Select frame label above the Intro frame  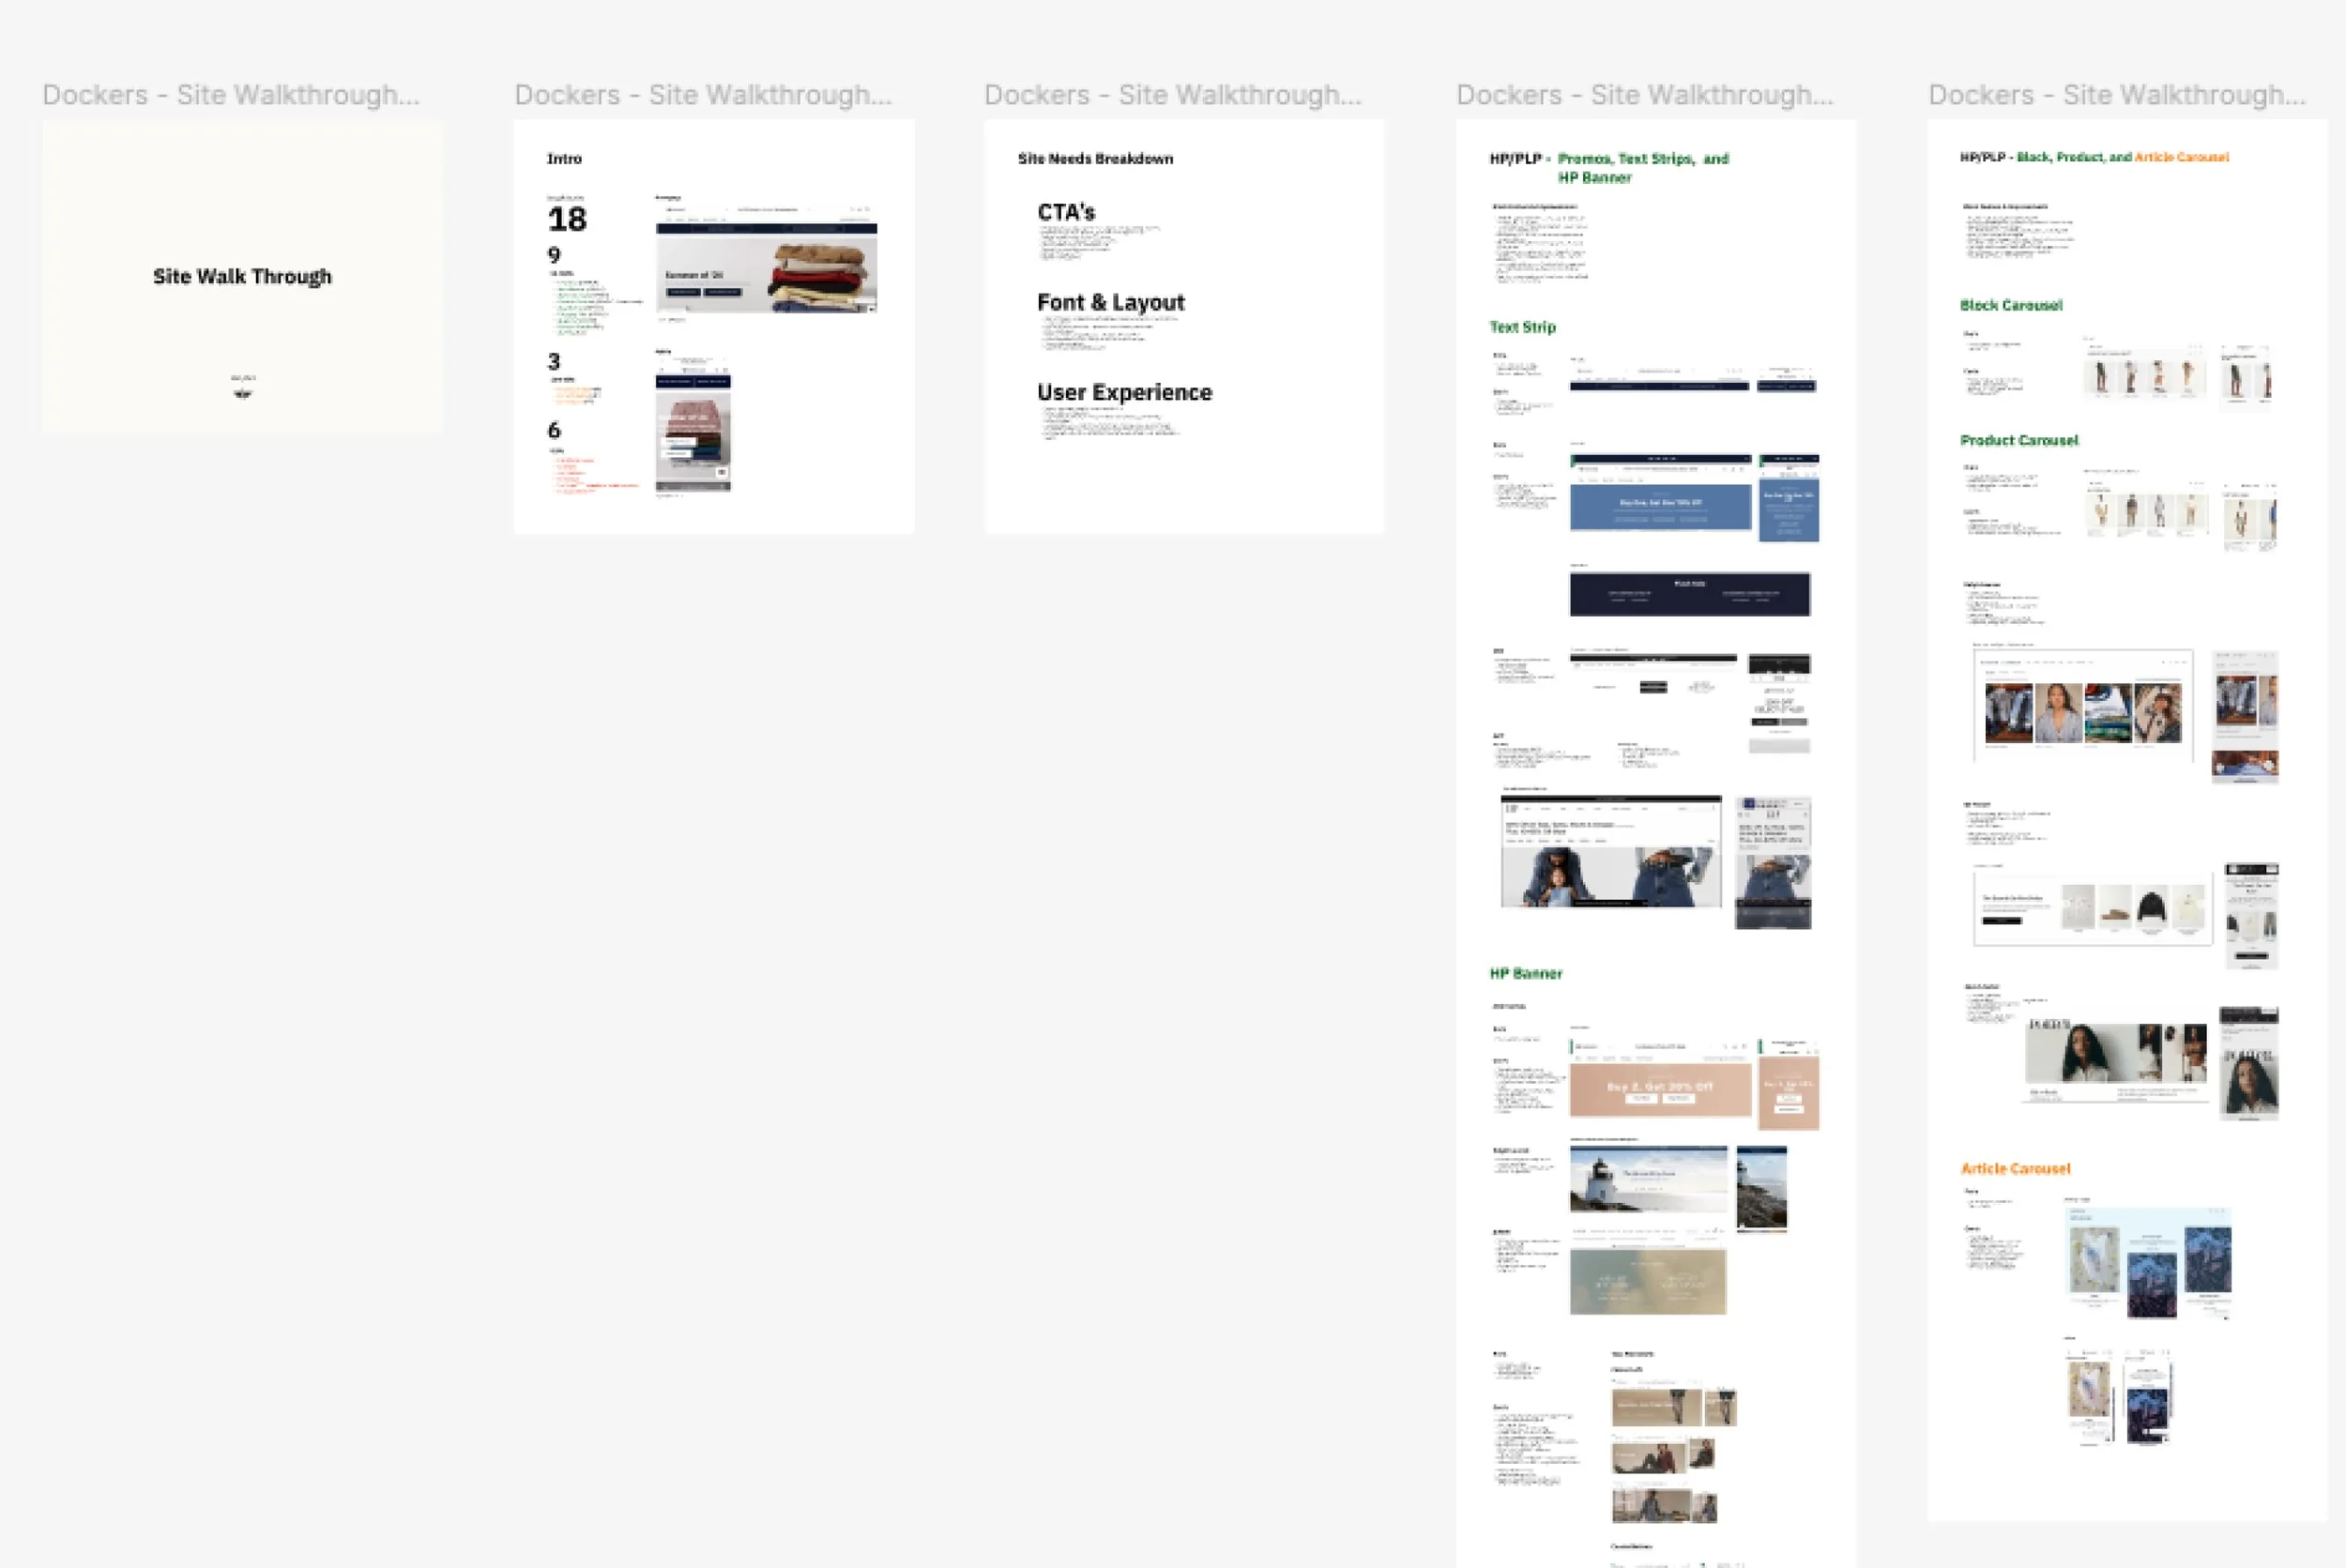[702, 95]
